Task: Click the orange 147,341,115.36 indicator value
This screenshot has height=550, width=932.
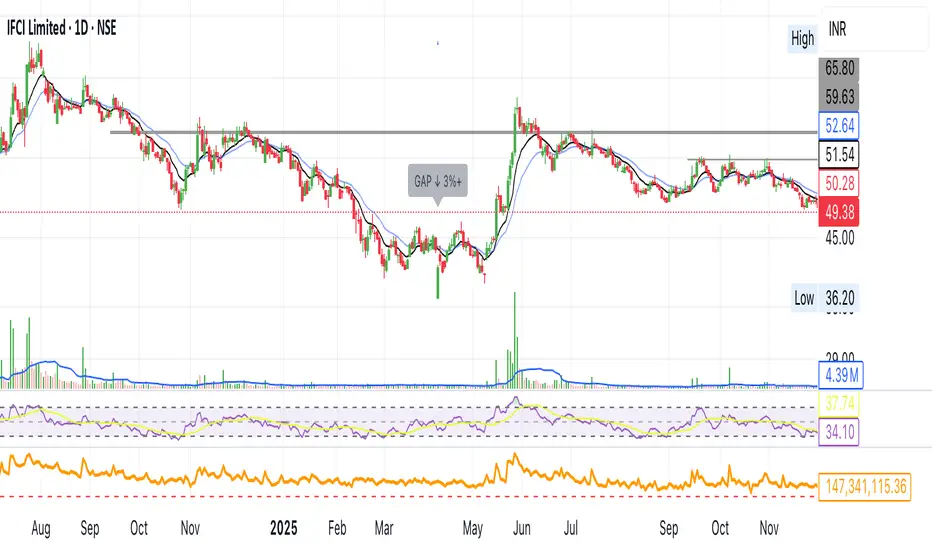Action: point(865,487)
